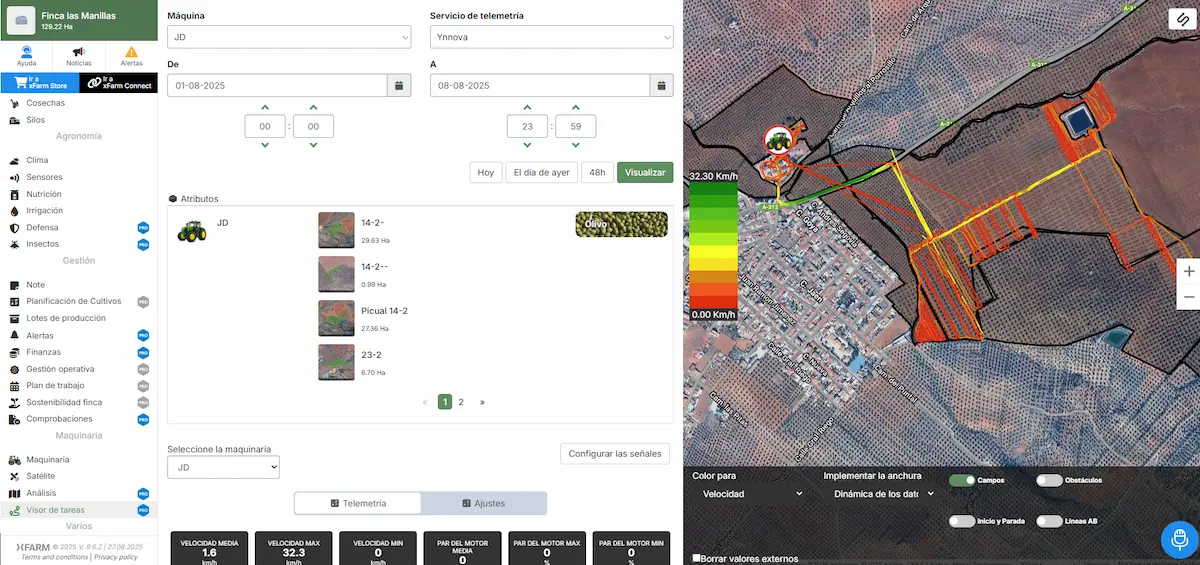Select the Picual 14-2 field thumbnail
The height and width of the screenshot is (565, 1200).
click(x=336, y=318)
